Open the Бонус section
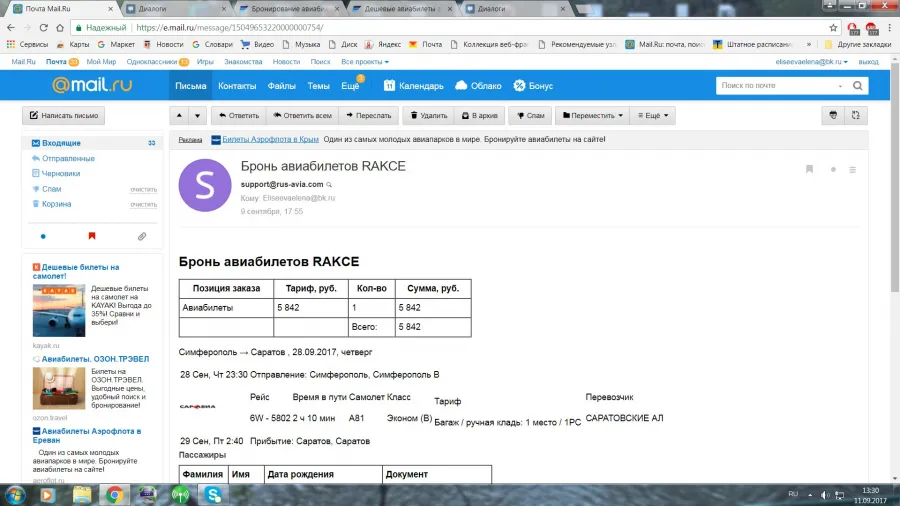This screenshot has height=506, width=900. click(533, 85)
